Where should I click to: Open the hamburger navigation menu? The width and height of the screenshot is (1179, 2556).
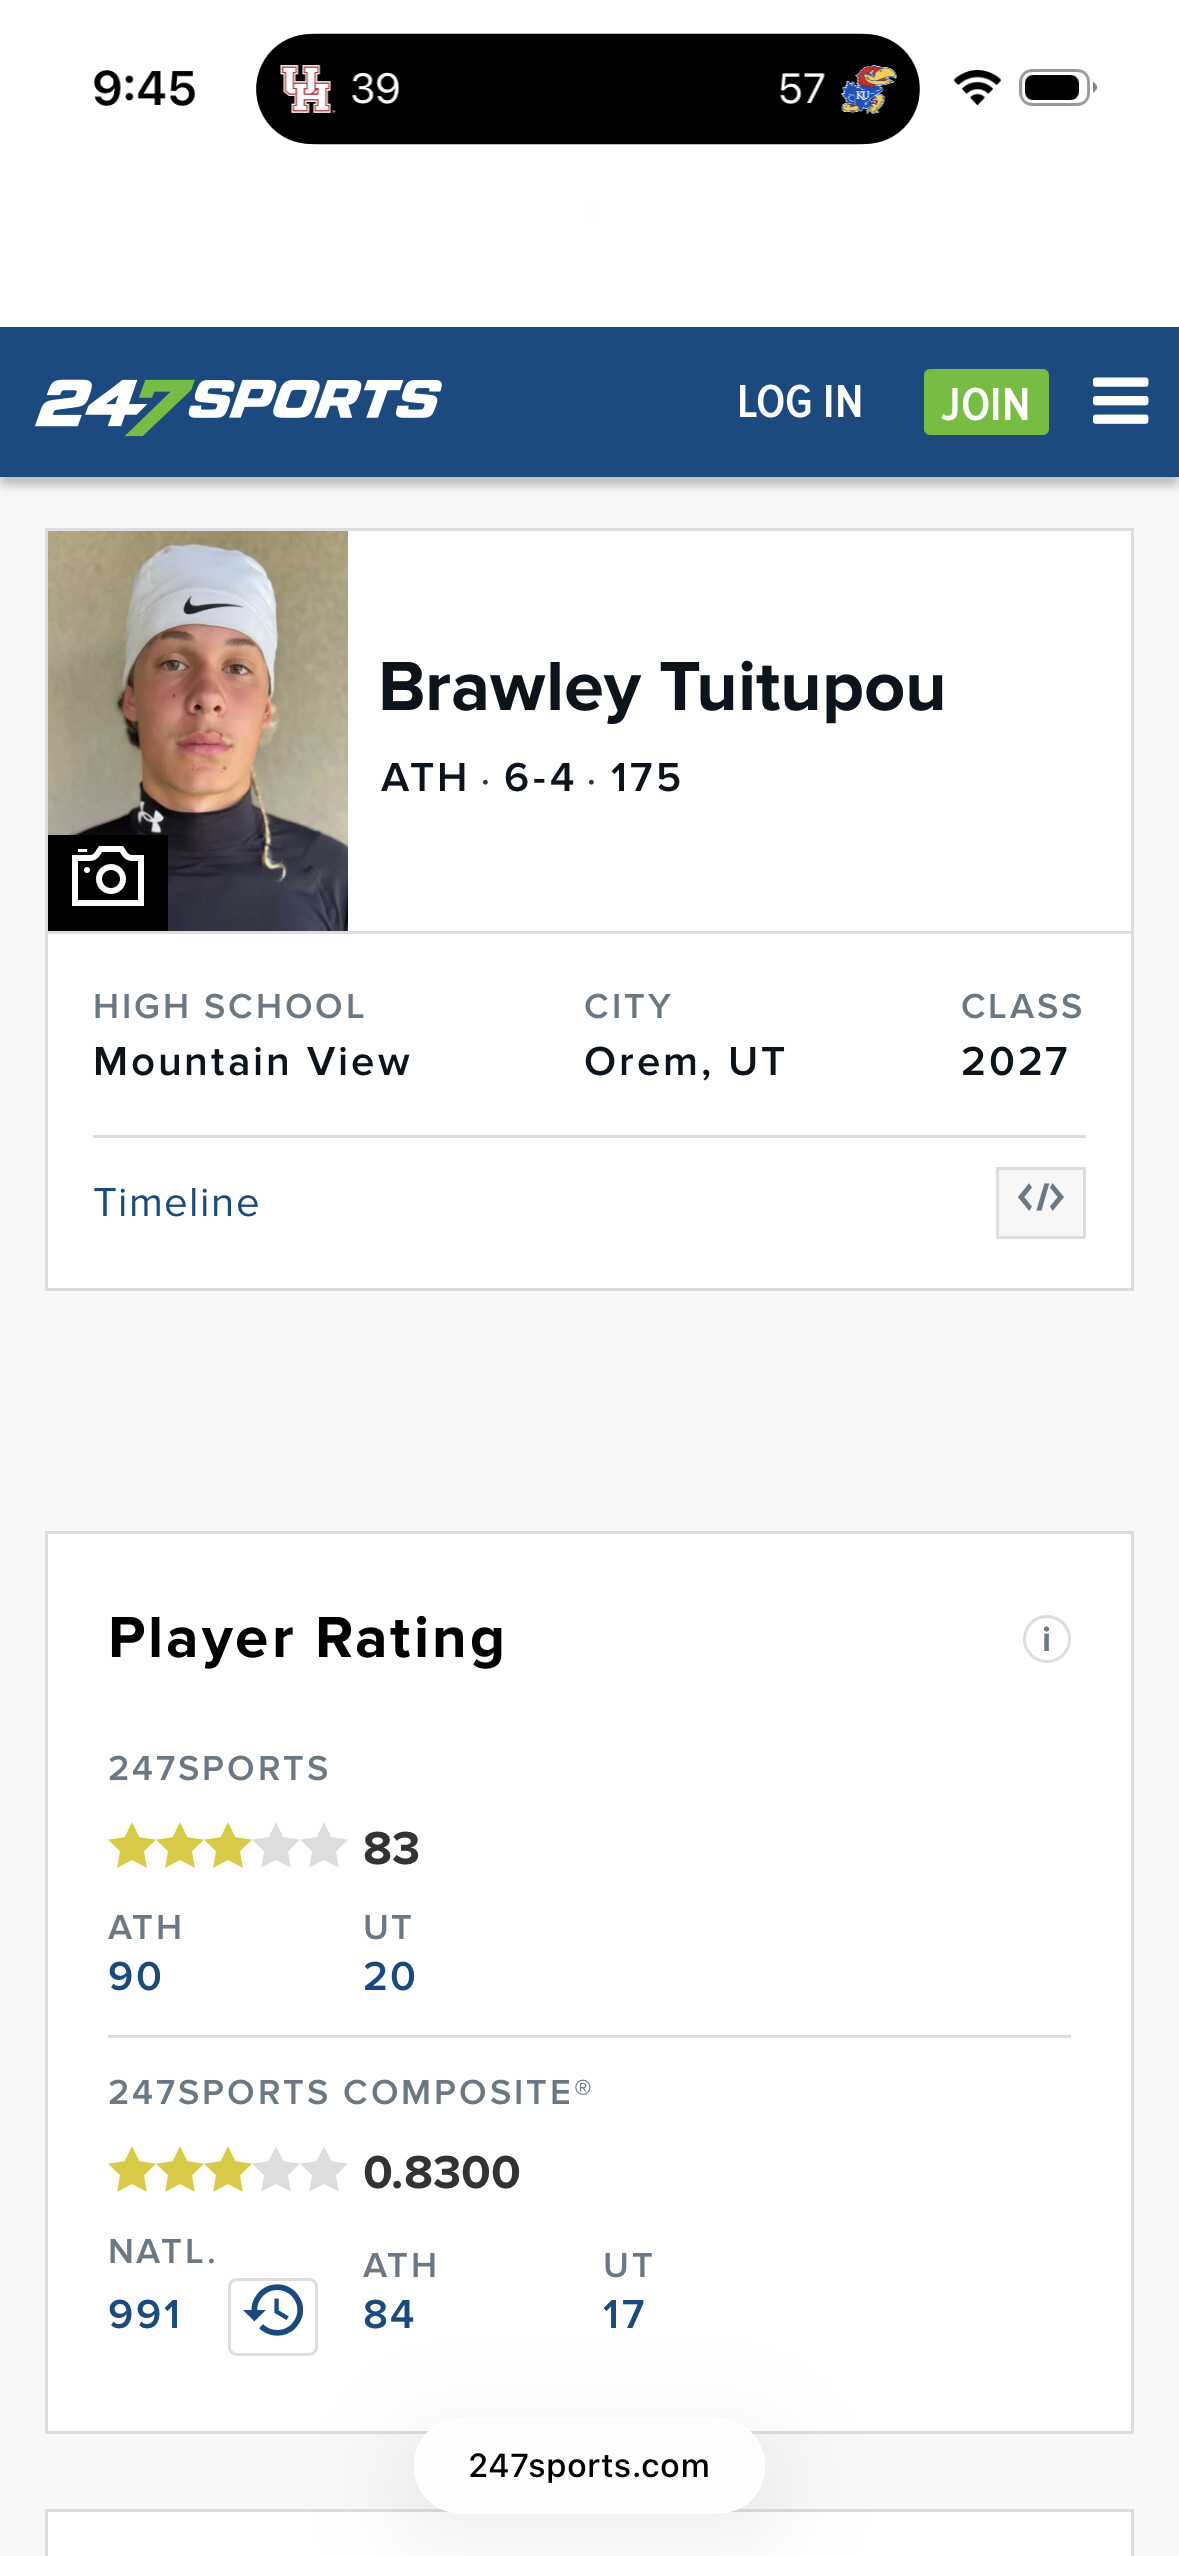(x=1120, y=401)
